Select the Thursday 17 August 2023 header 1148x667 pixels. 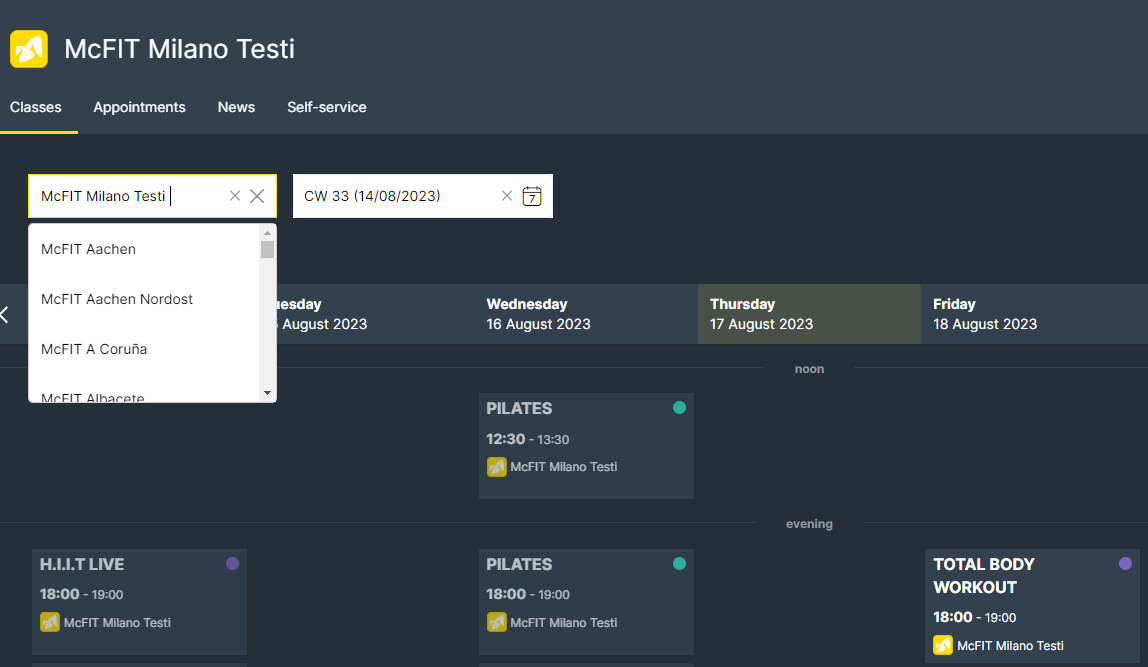pyautogui.click(x=809, y=314)
